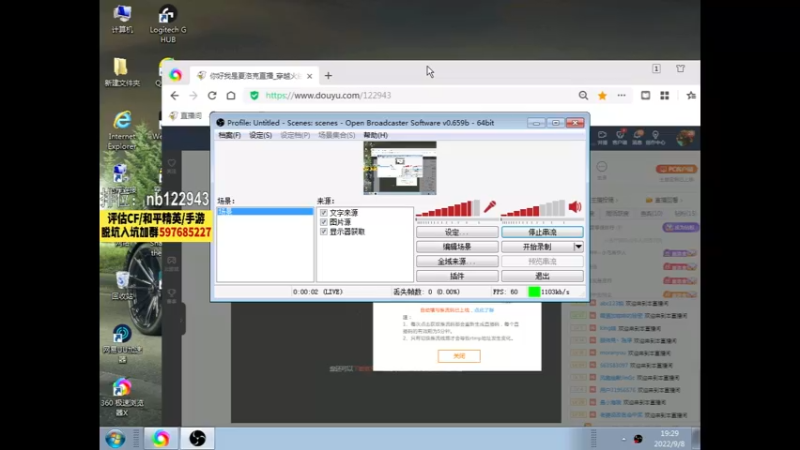Image resolution: width=800 pixels, height=450 pixels.
Task: Click the 1103kb/s bitrate status text
Action: [555, 292]
